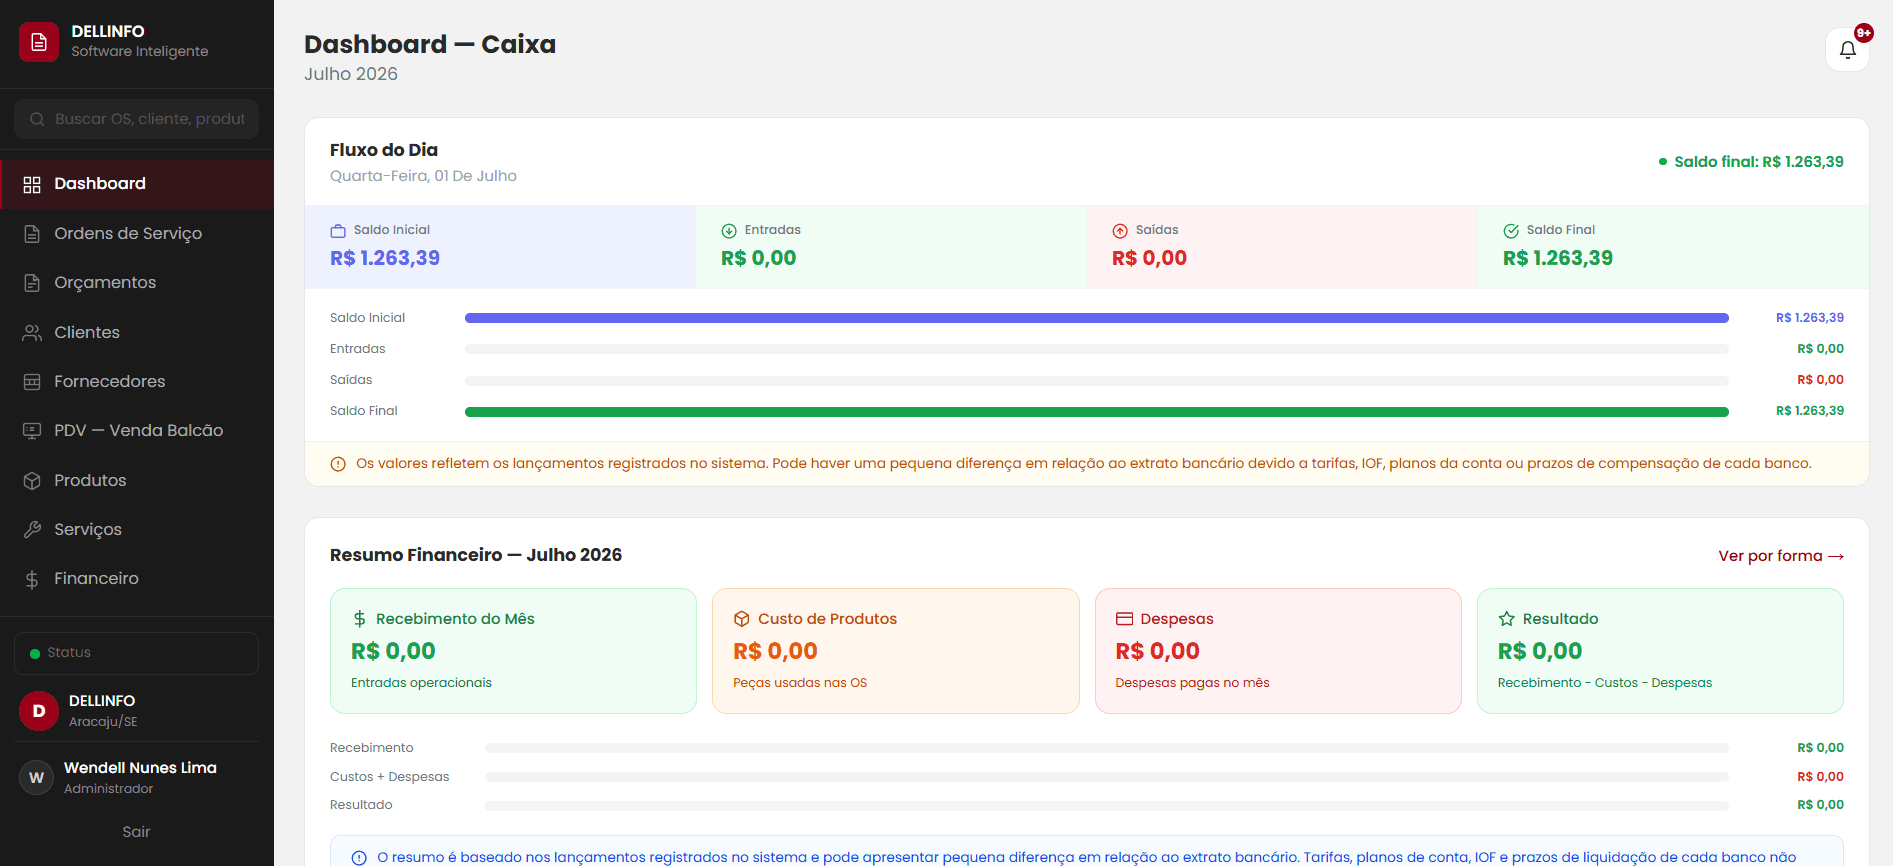Click the Recebimento do Mês card

(513, 651)
